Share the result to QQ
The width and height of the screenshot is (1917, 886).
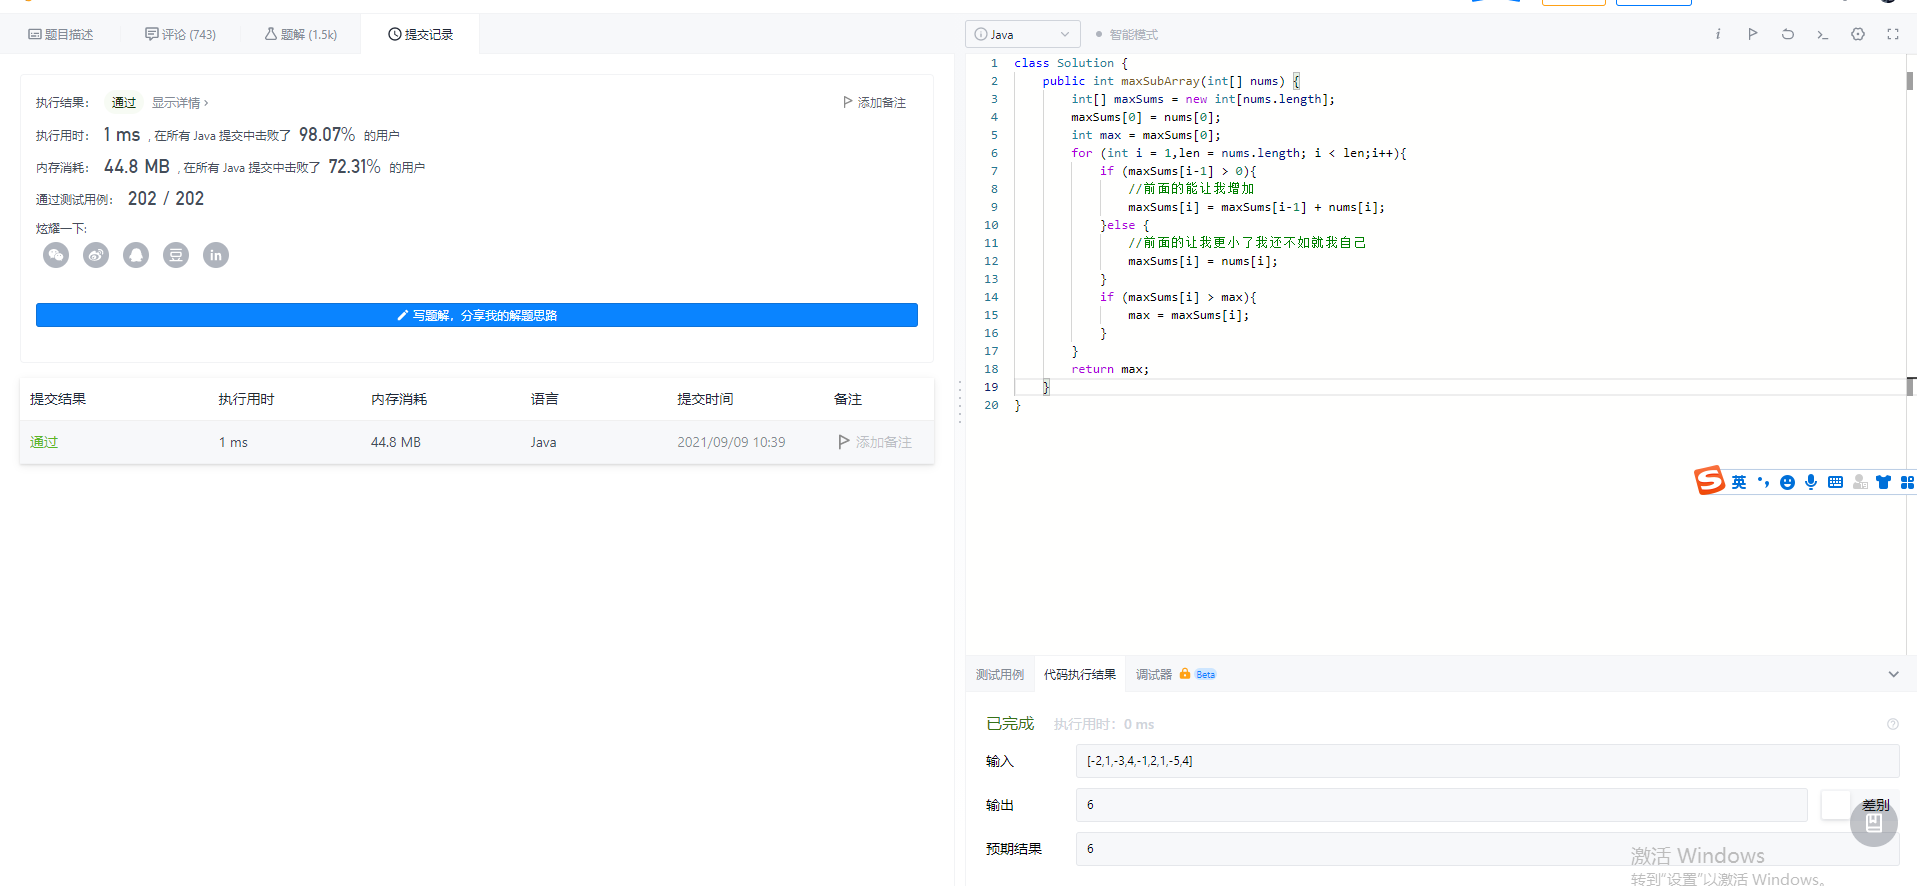(x=136, y=255)
